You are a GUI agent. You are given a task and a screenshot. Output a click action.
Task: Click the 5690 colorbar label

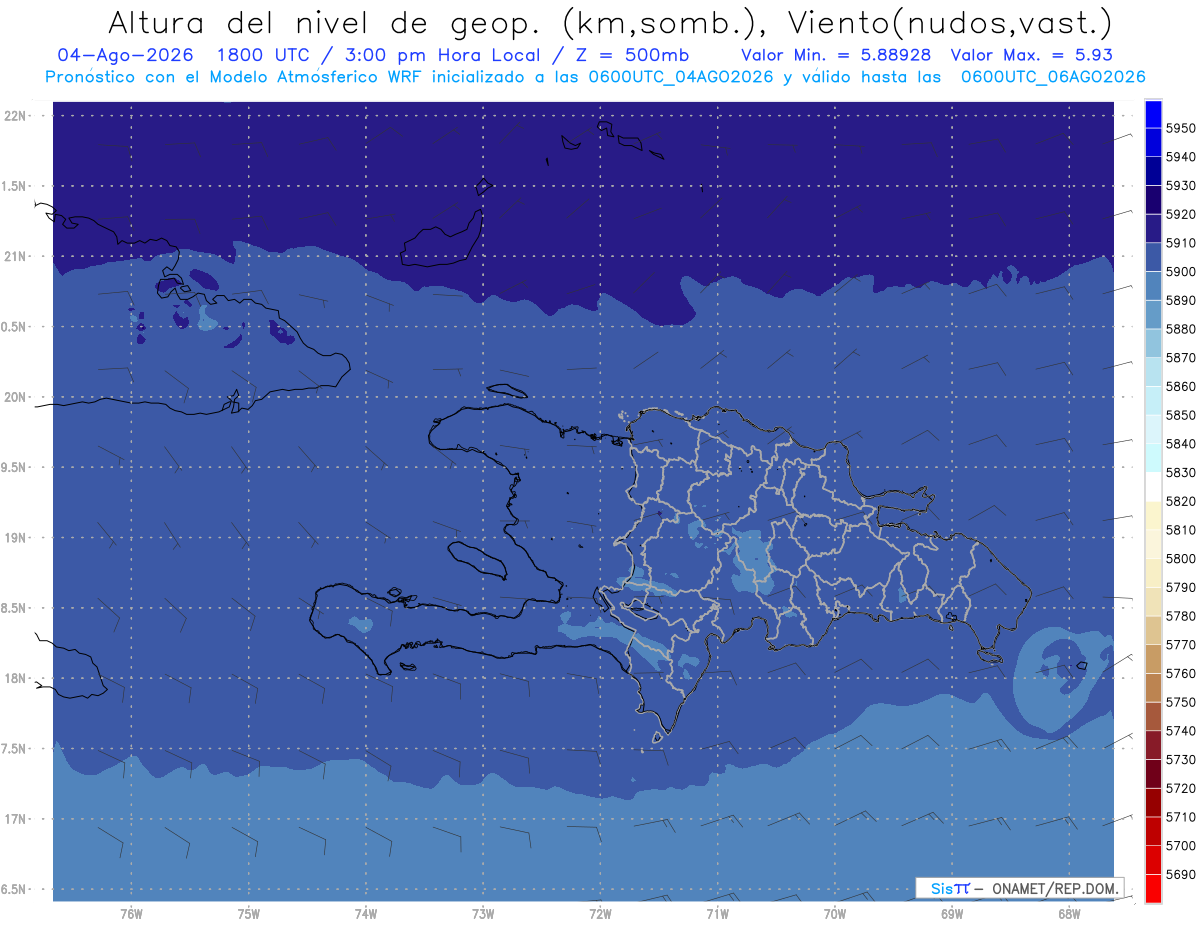pyautogui.click(x=1181, y=874)
